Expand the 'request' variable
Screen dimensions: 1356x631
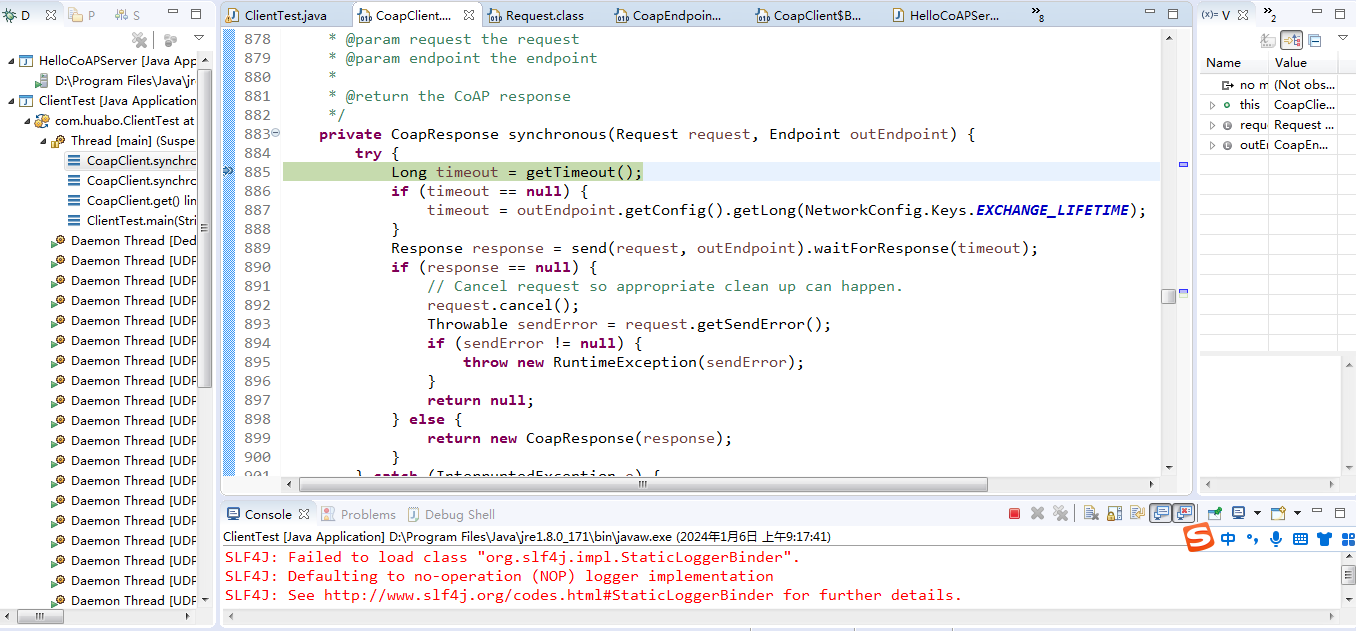coord(1212,125)
